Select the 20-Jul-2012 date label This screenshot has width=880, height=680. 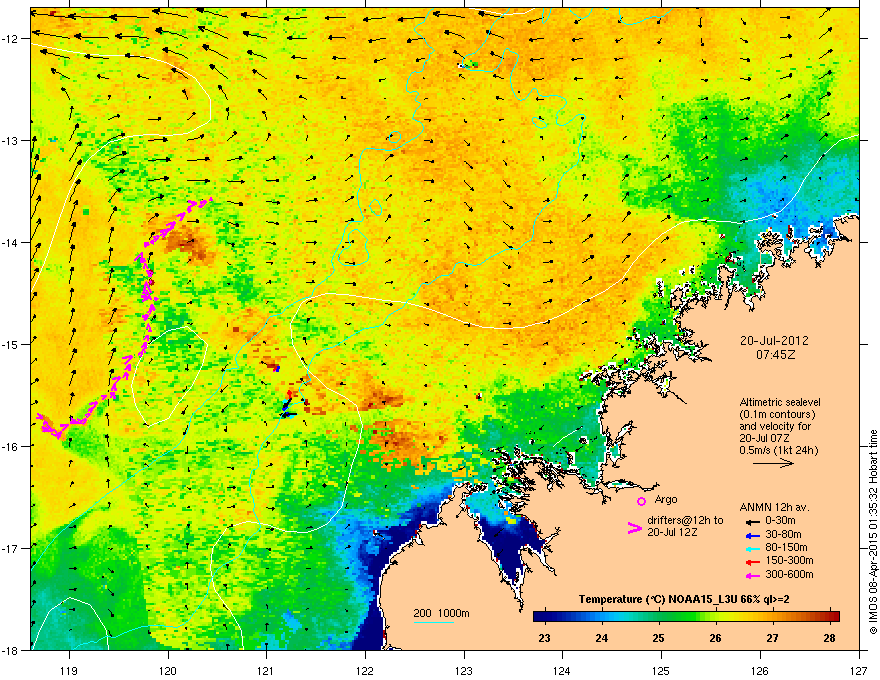(x=774, y=341)
